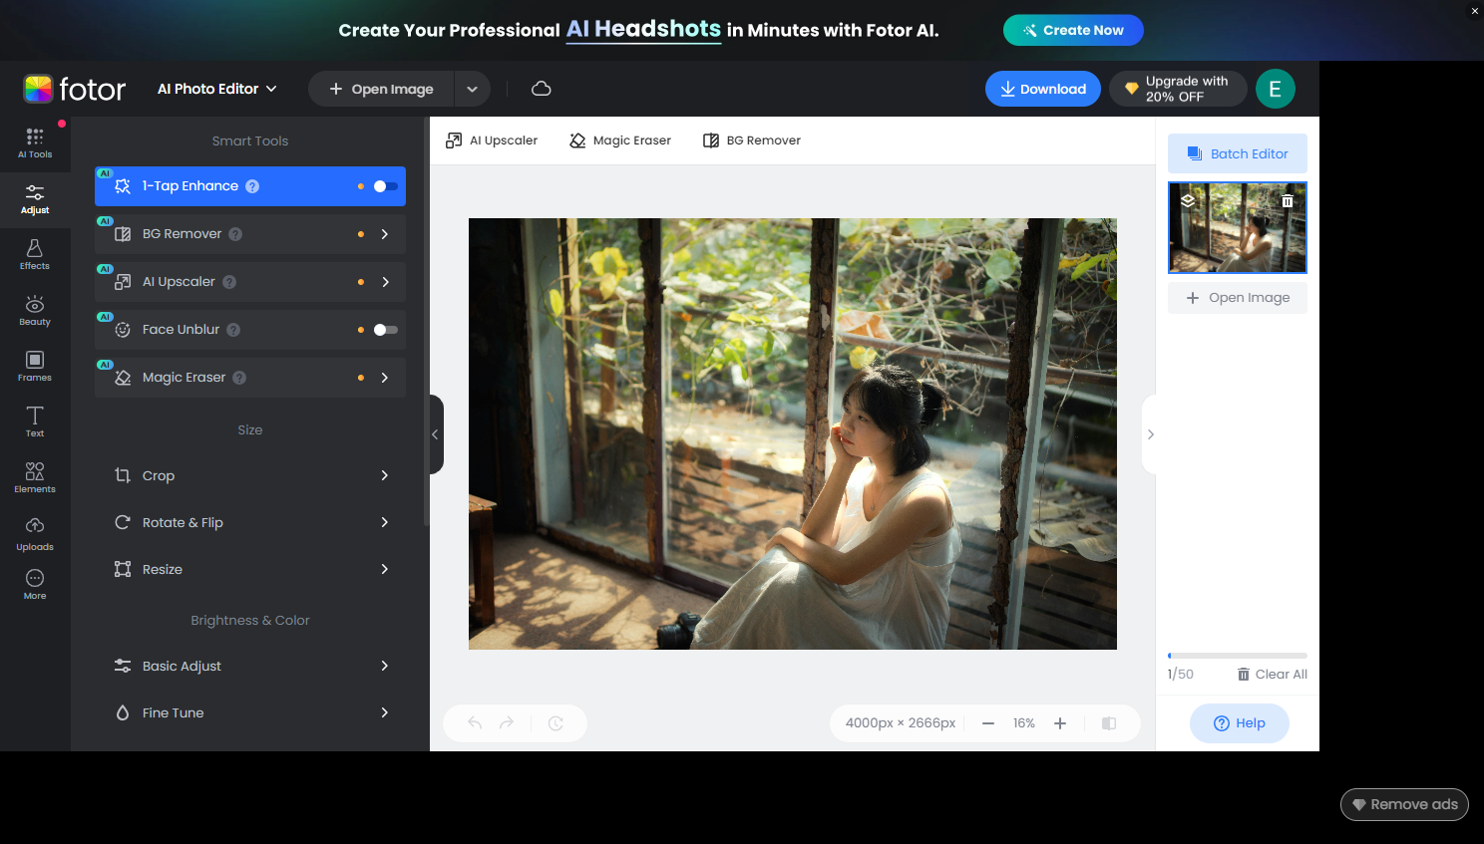Open the Text tool from the sidebar
The height and width of the screenshot is (844, 1484).
click(x=34, y=424)
